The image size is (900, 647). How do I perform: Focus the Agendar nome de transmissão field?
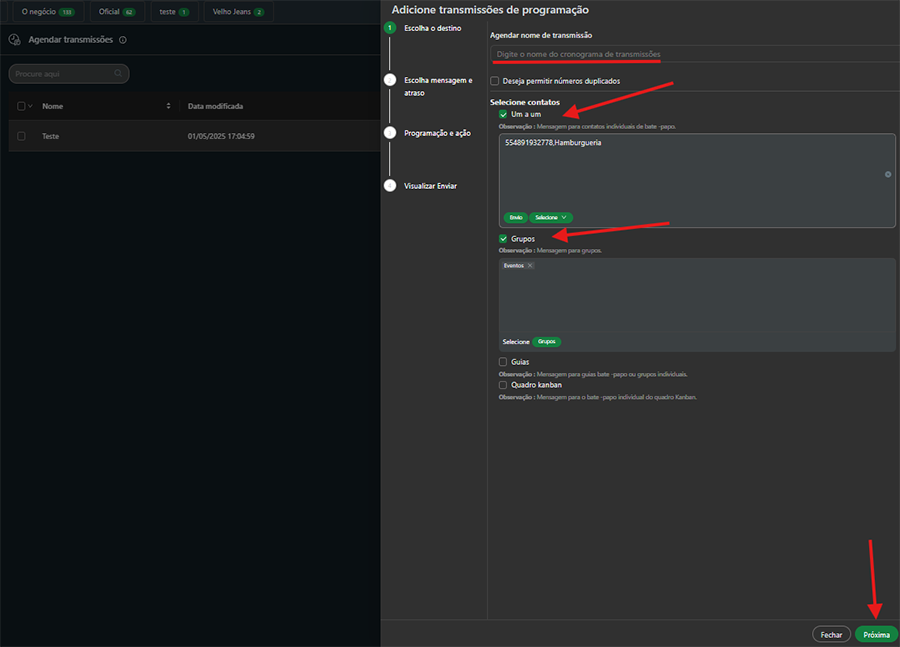point(692,54)
